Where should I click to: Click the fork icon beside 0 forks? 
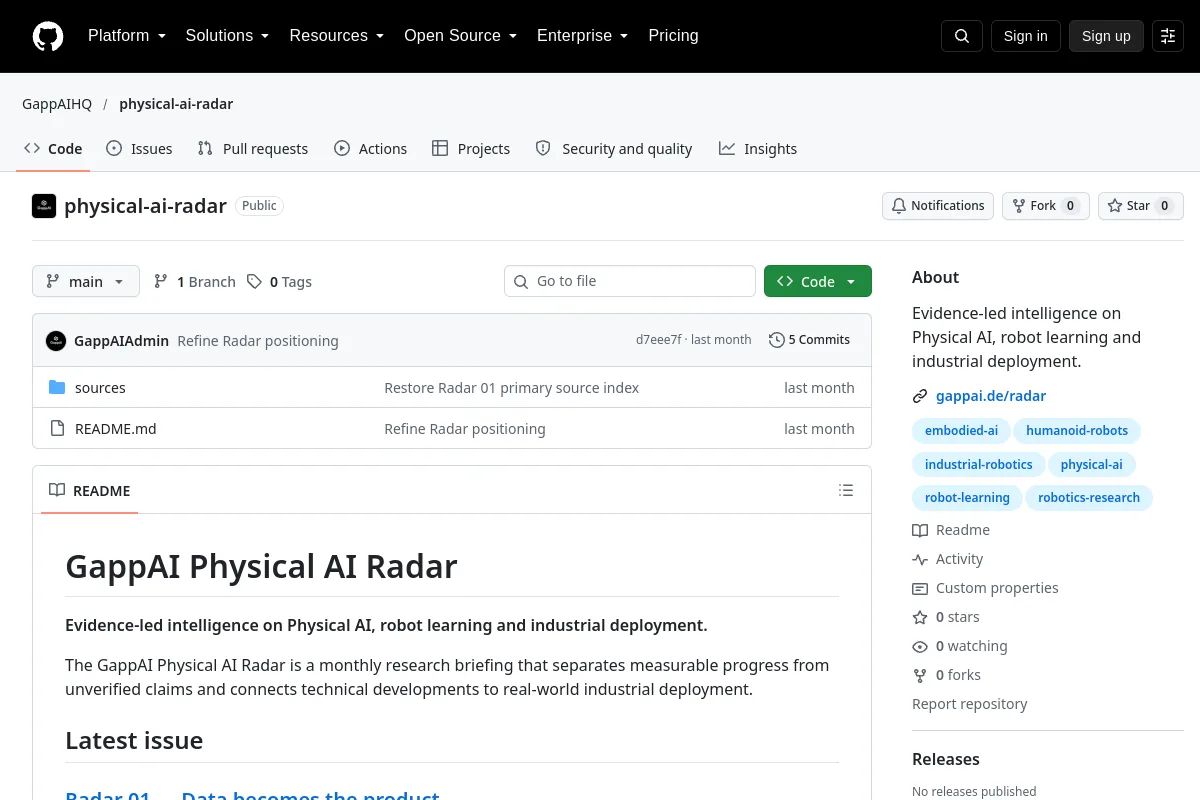click(920, 675)
